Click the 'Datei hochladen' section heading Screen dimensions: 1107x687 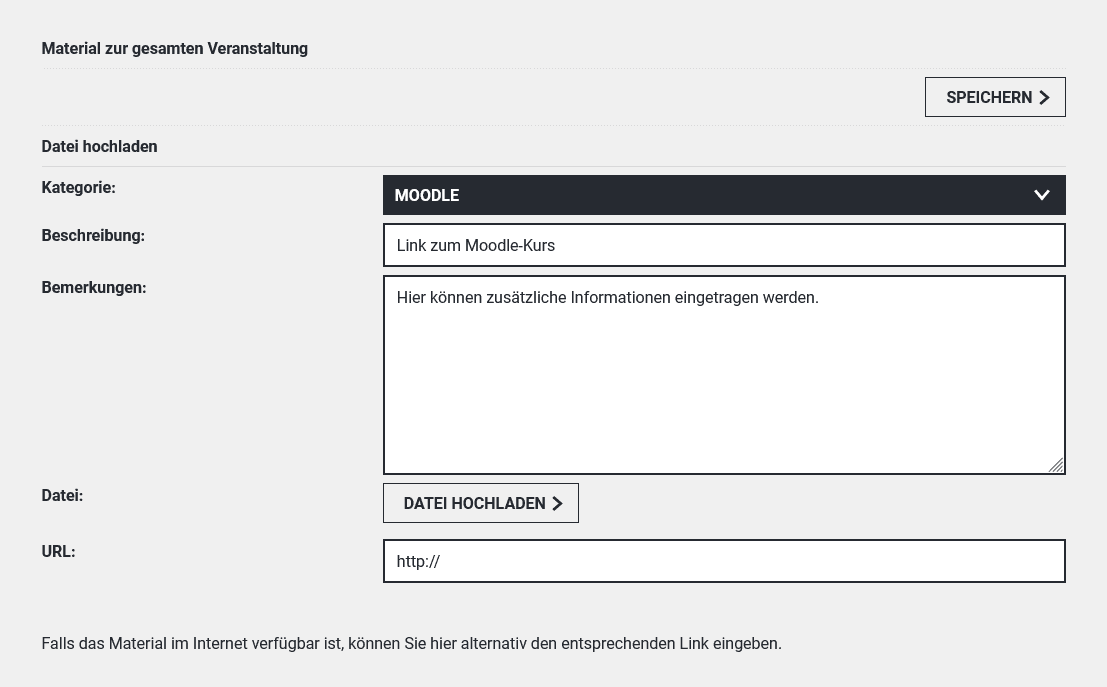tap(100, 146)
